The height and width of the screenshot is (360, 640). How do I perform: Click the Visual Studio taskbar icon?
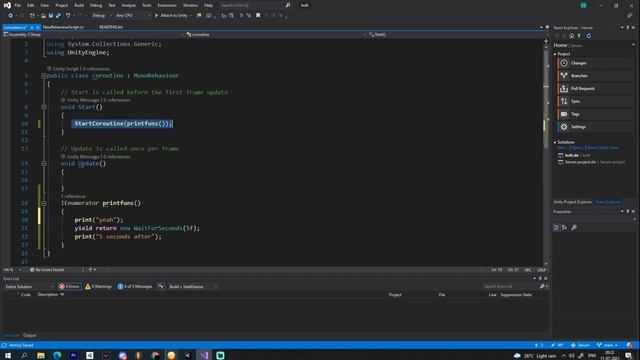tap(204, 355)
